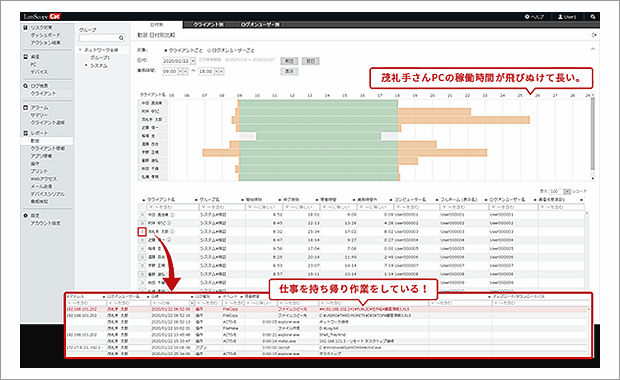Click the longest orange overtime bar in the chart
This screenshot has height=380, width=620.
[463, 120]
